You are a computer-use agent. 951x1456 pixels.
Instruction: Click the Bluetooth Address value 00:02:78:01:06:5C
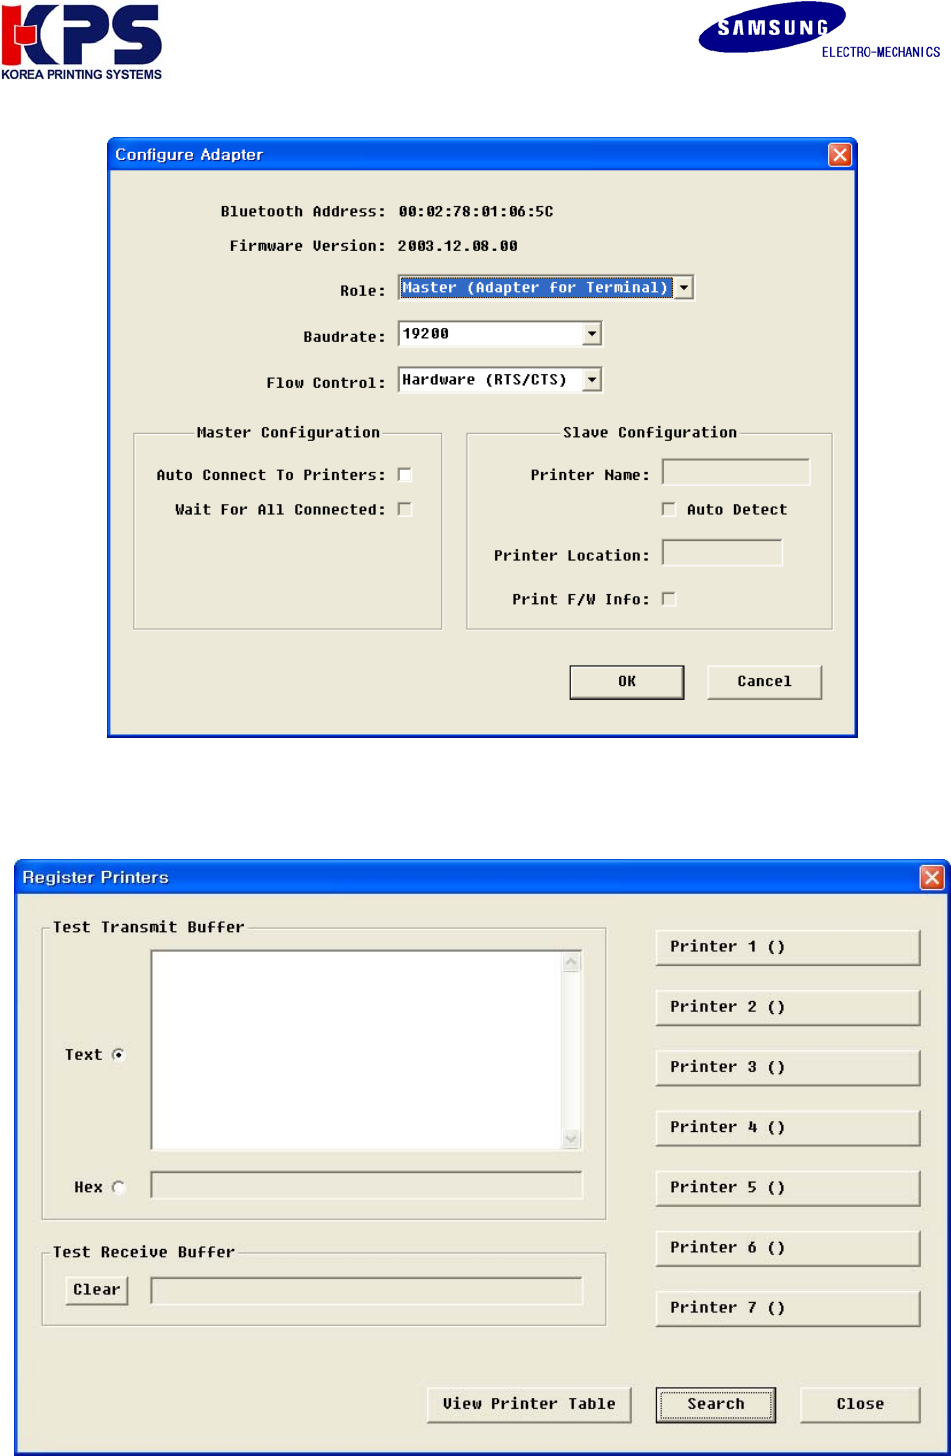point(476,211)
